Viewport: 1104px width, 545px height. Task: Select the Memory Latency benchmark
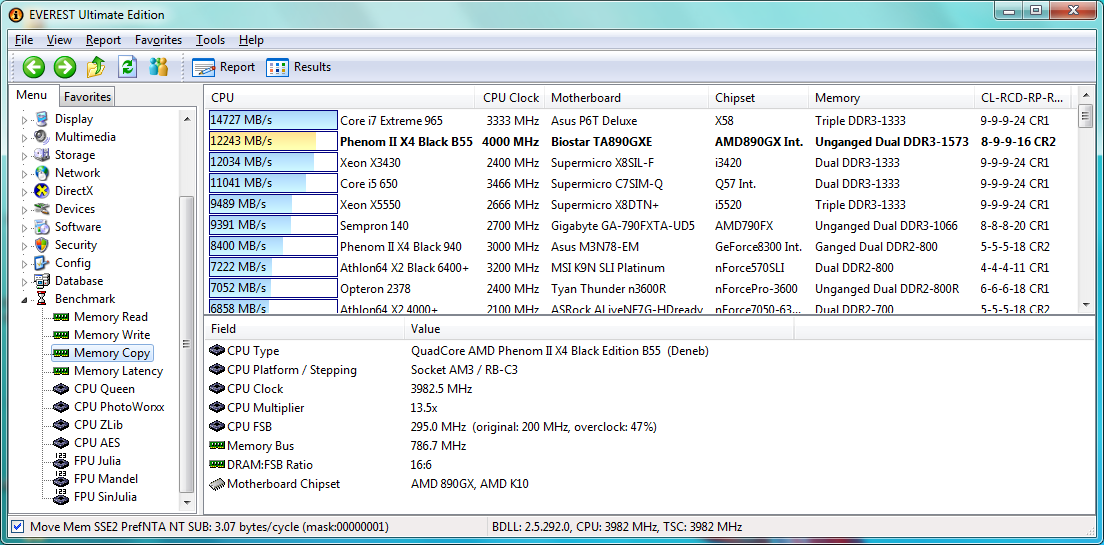click(x=118, y=371)
